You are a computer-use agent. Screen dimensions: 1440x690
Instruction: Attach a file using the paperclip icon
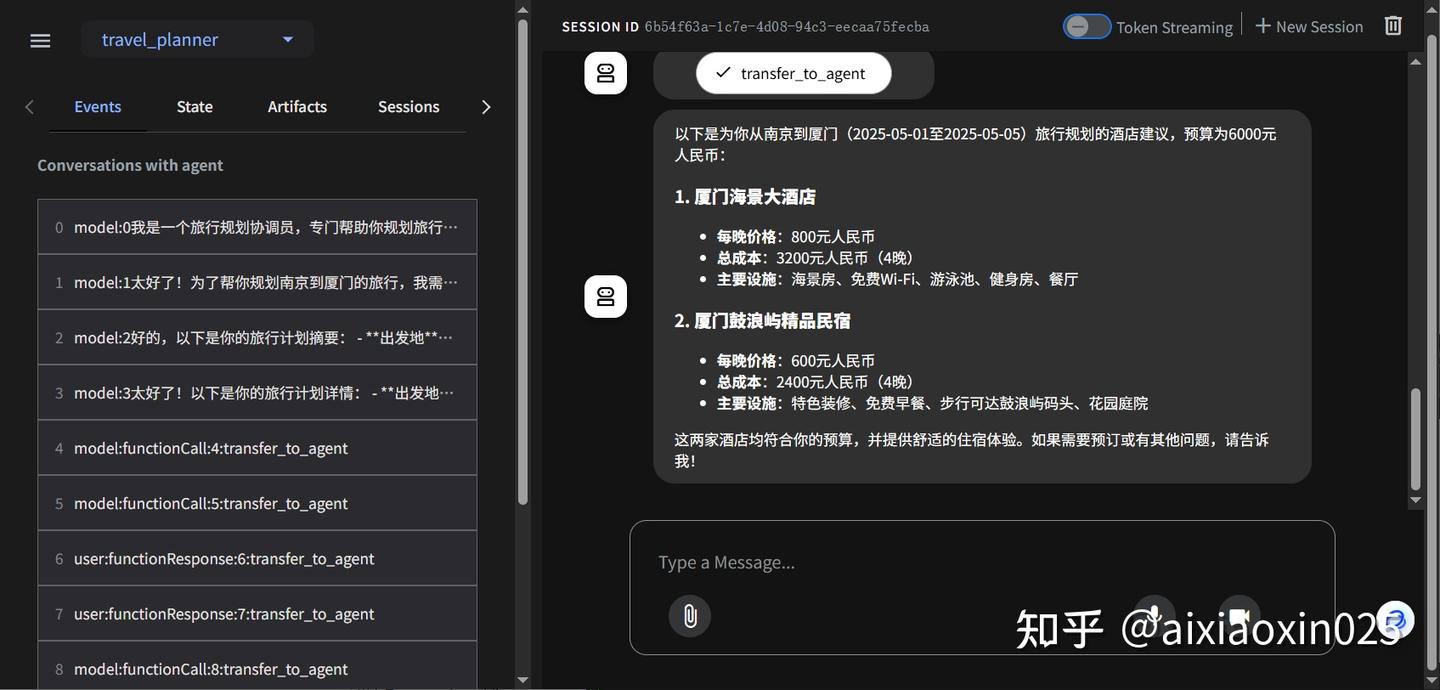tap(689, 616)
